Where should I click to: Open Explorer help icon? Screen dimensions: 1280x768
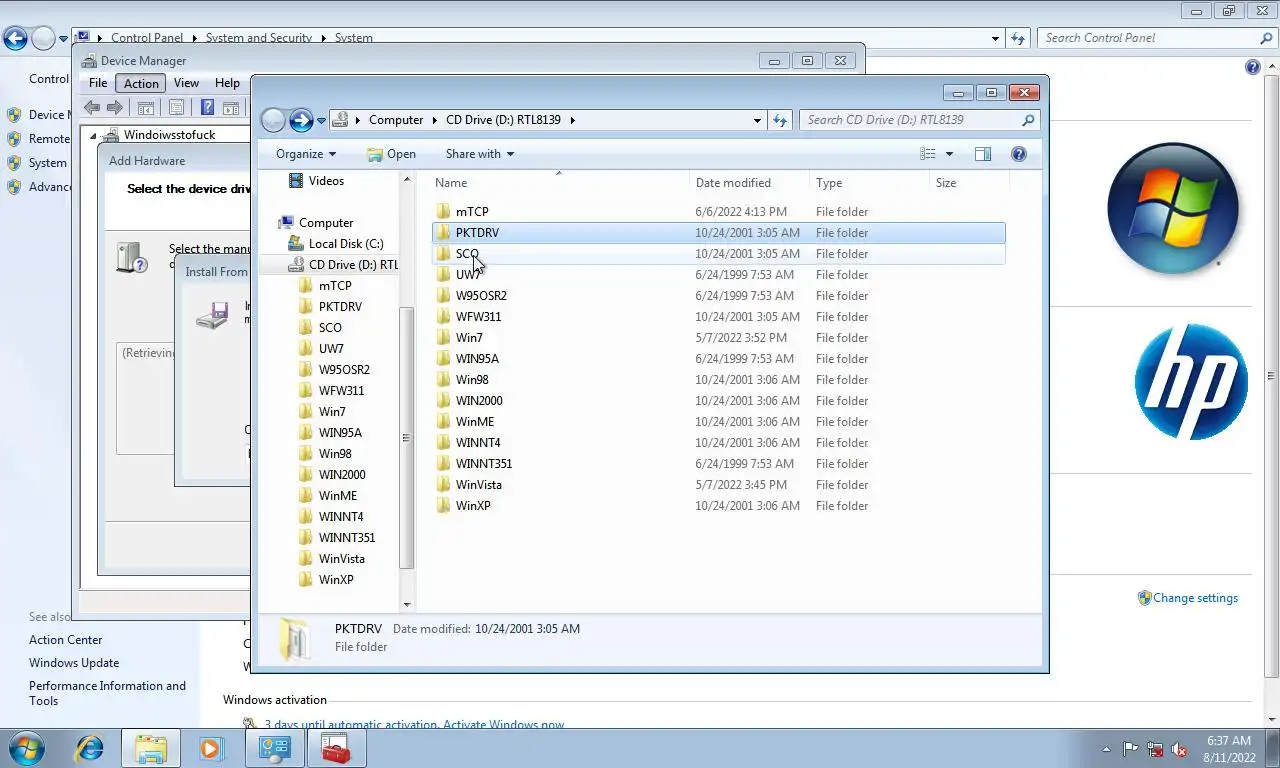[1019, 154]
